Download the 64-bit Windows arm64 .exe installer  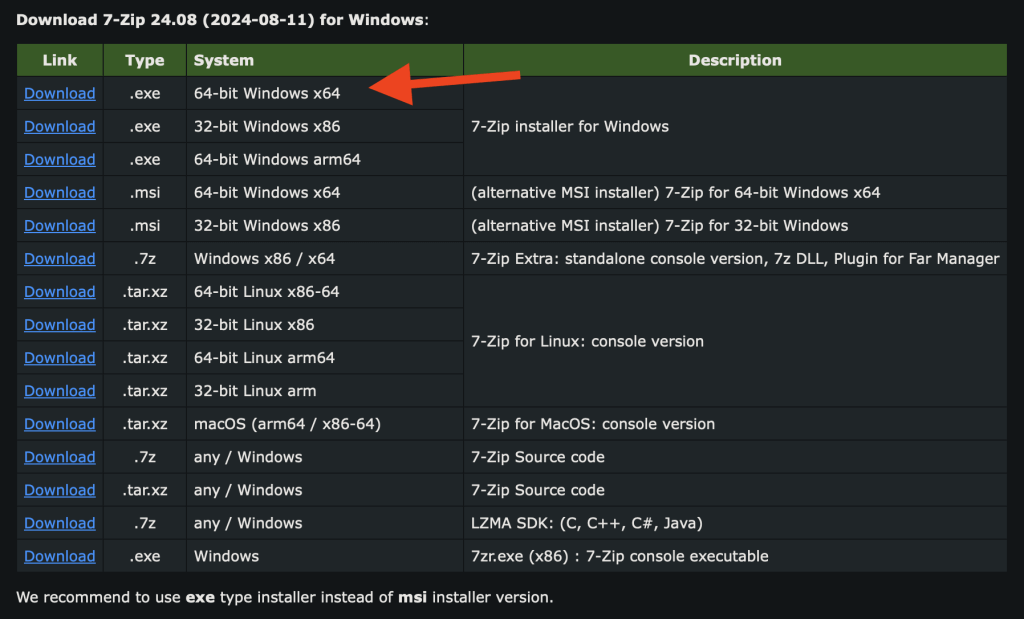pos(60,160)
